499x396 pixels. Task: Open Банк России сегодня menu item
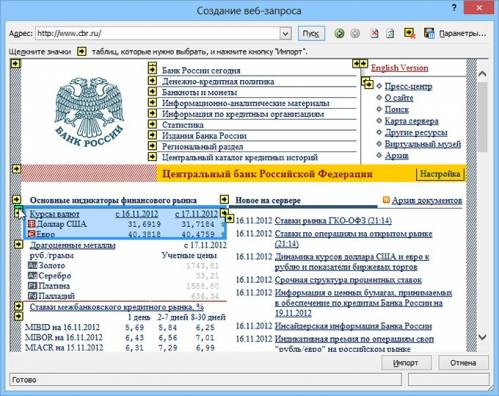click(201, 70)
